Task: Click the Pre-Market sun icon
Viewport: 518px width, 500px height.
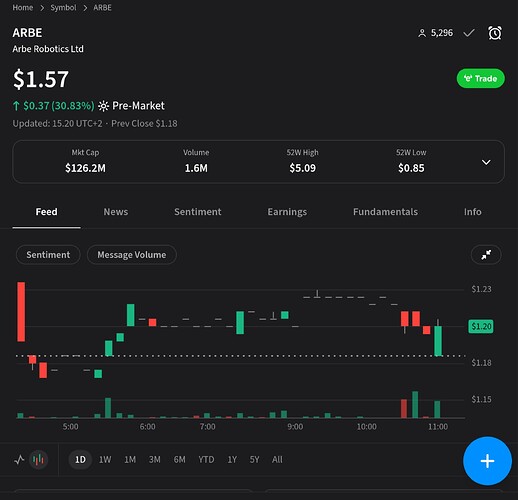Action: tap(103, 106)
